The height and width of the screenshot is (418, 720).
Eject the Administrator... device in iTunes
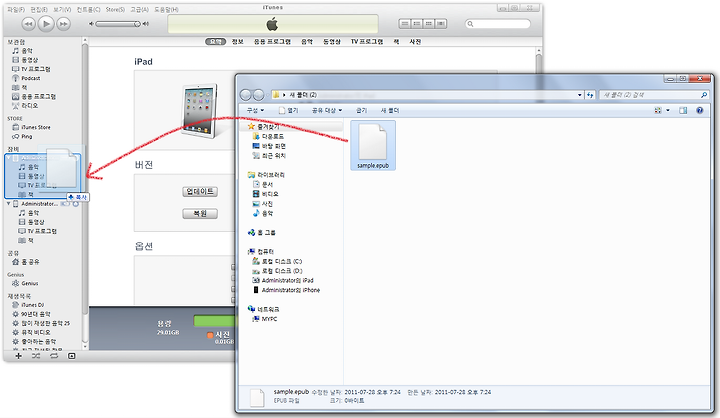point(76,203)
